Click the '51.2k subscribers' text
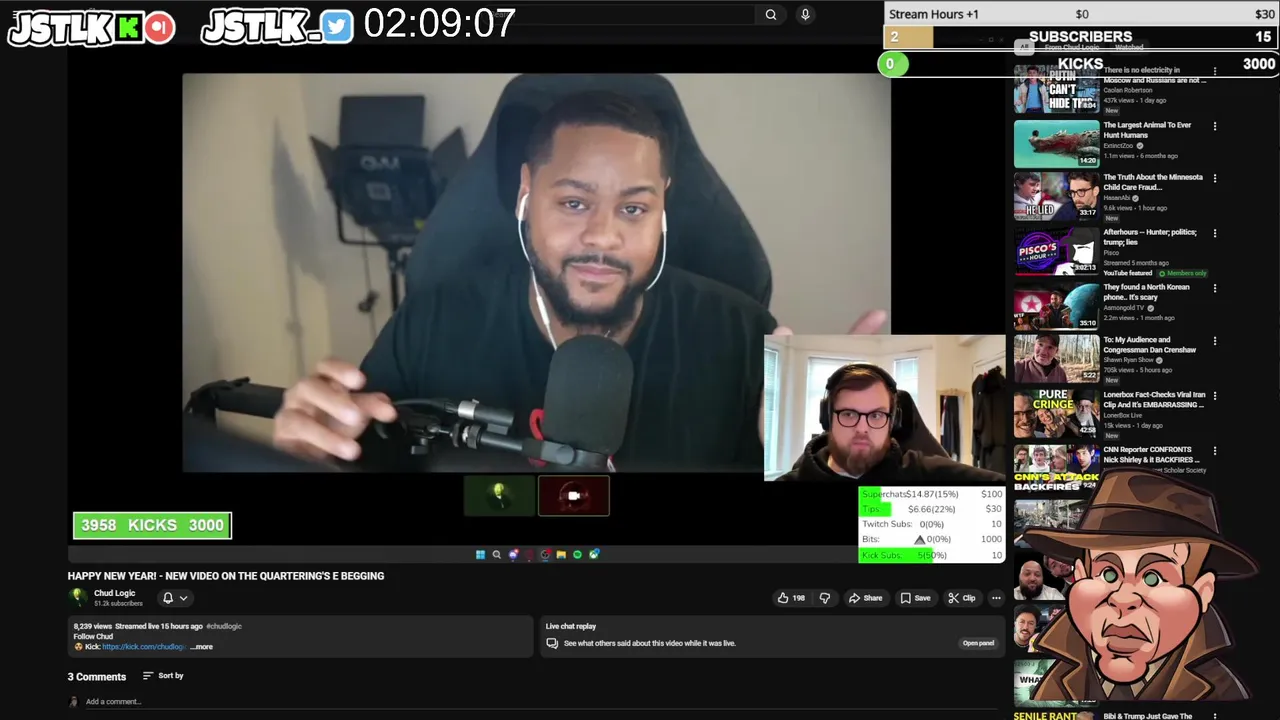 coord(118,604)
